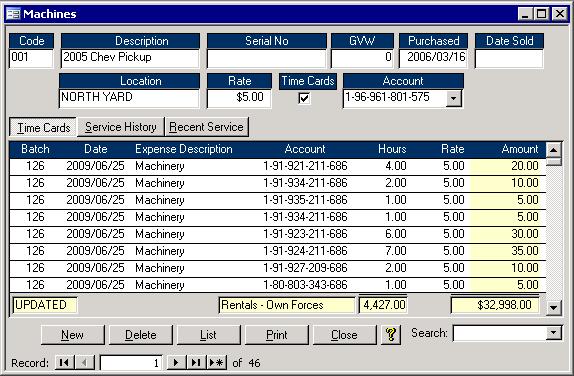Click the amount cell 20.00
This screenshot has height=376, width=574.
click(x=505, y=166)
